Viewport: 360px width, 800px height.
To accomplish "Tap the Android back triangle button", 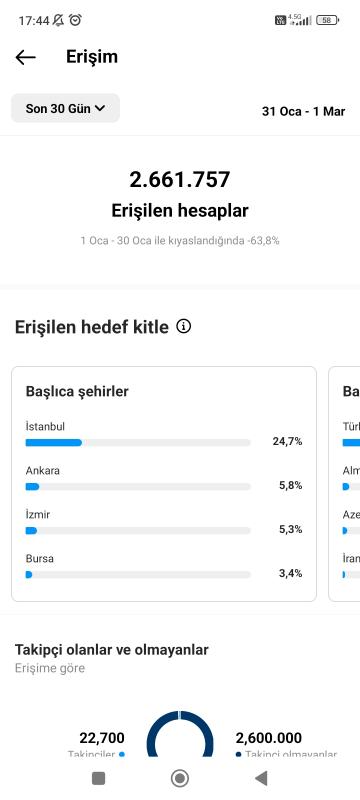I will 261,778.
